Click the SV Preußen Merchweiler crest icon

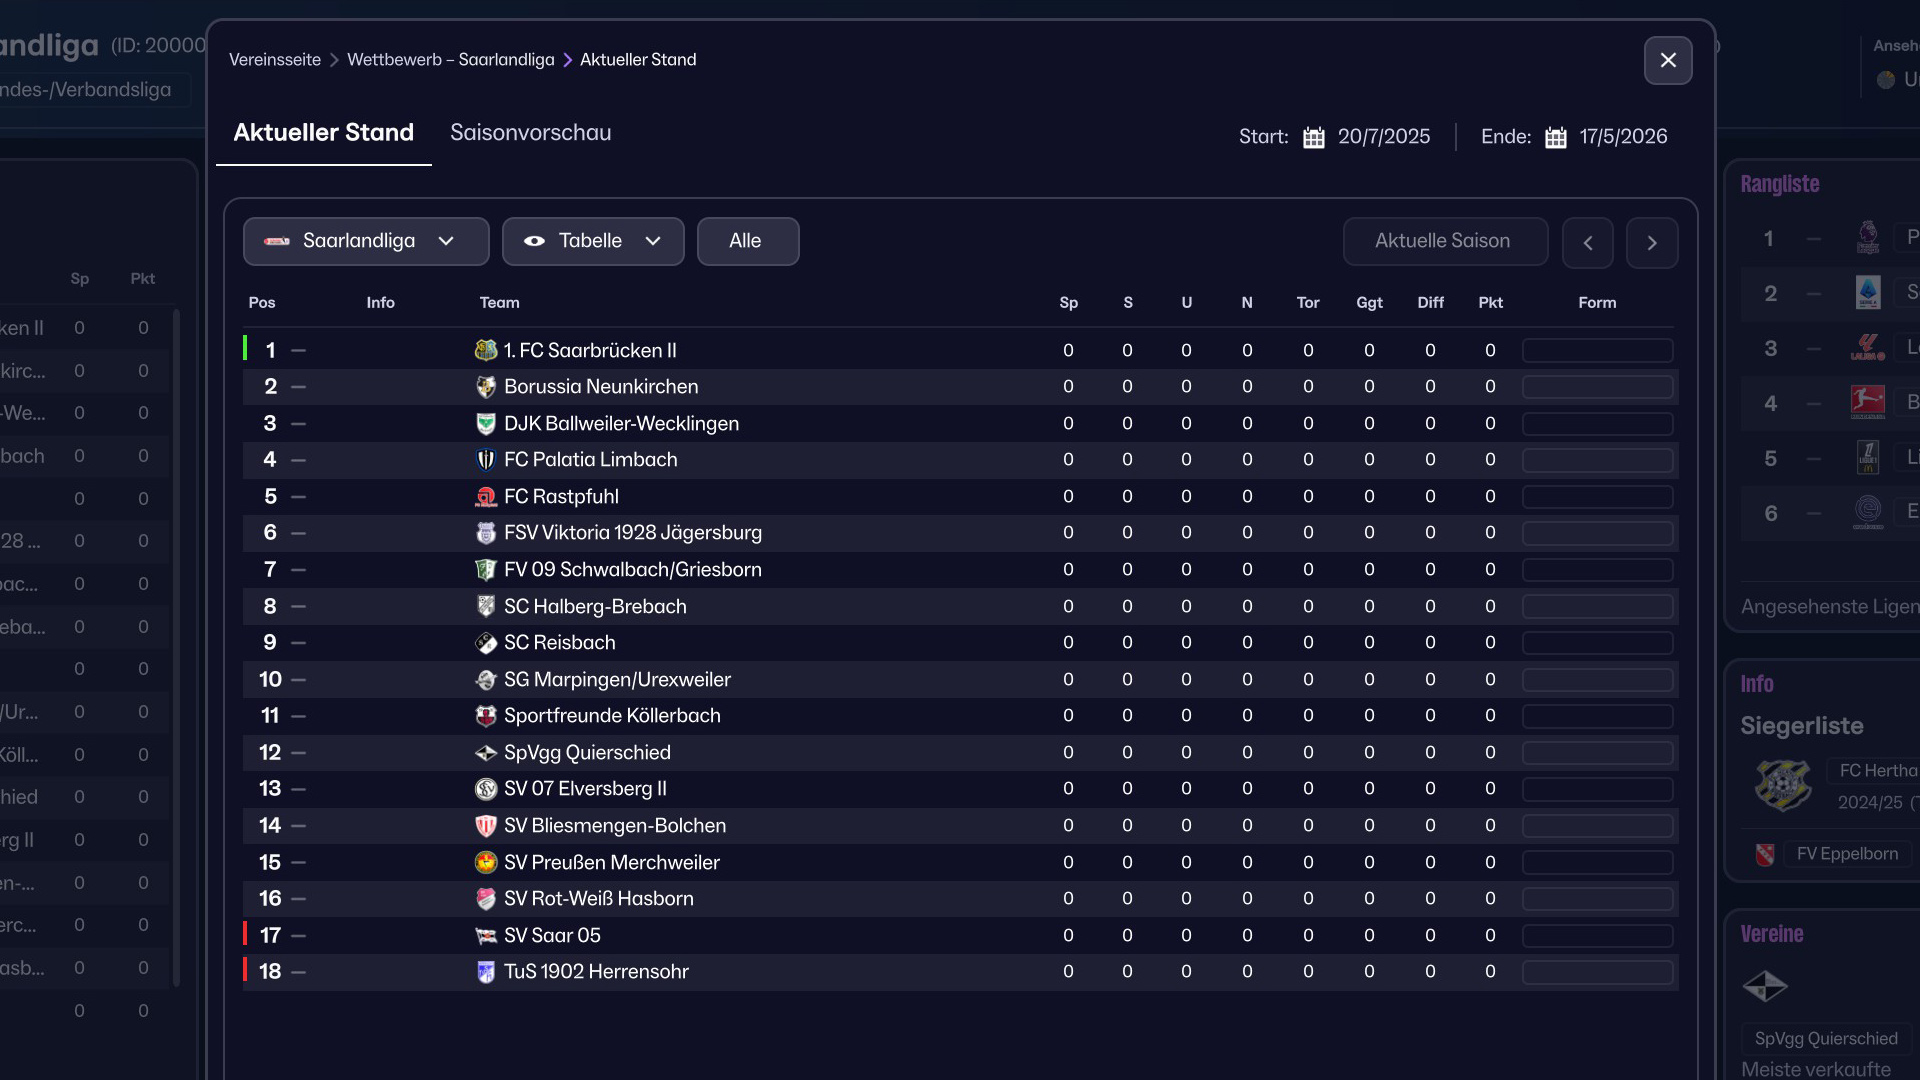(486, 862)
